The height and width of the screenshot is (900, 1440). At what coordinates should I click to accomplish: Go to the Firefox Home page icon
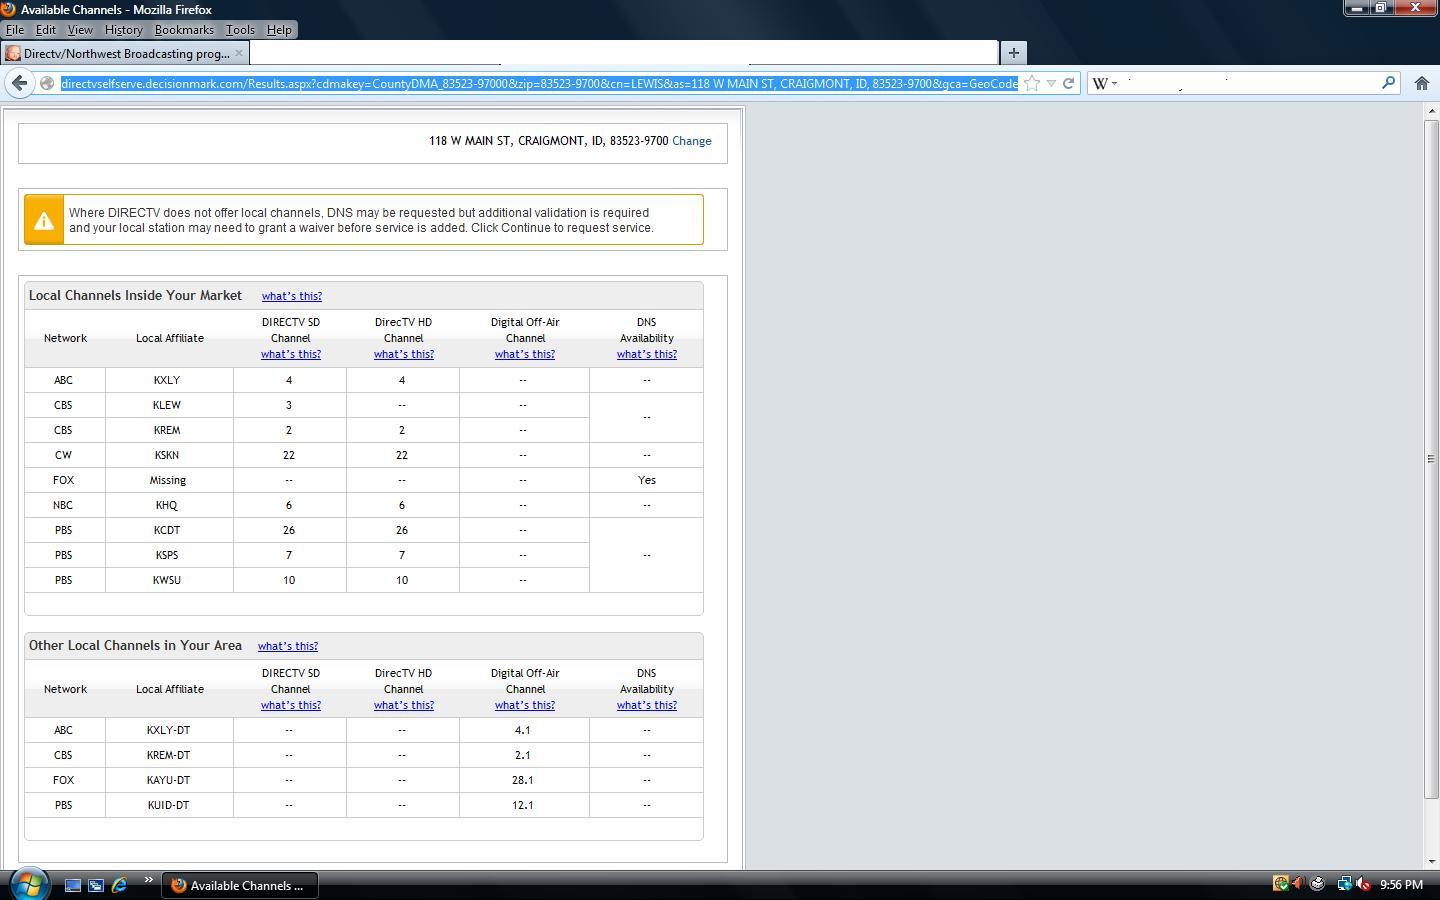click(x=1421, y=83)
